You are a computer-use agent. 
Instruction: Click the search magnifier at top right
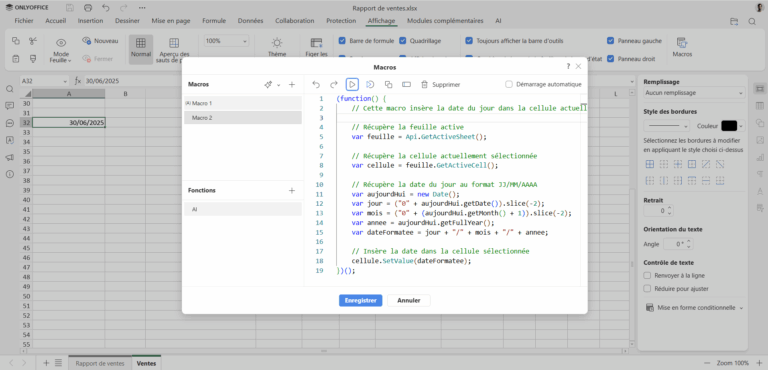(x=752, y=21)
